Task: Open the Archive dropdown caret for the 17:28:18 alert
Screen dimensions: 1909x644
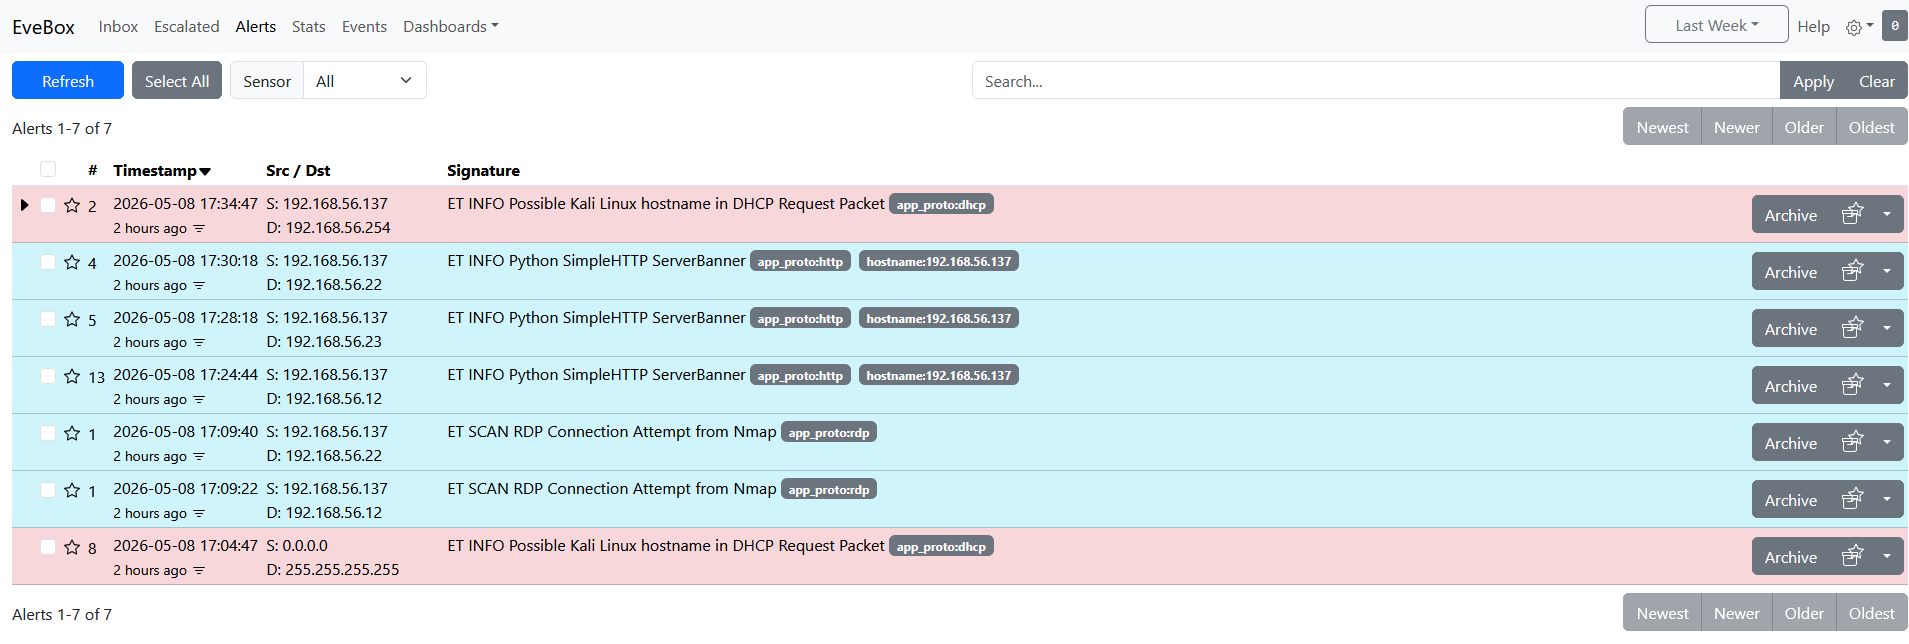Action: 1887,328
